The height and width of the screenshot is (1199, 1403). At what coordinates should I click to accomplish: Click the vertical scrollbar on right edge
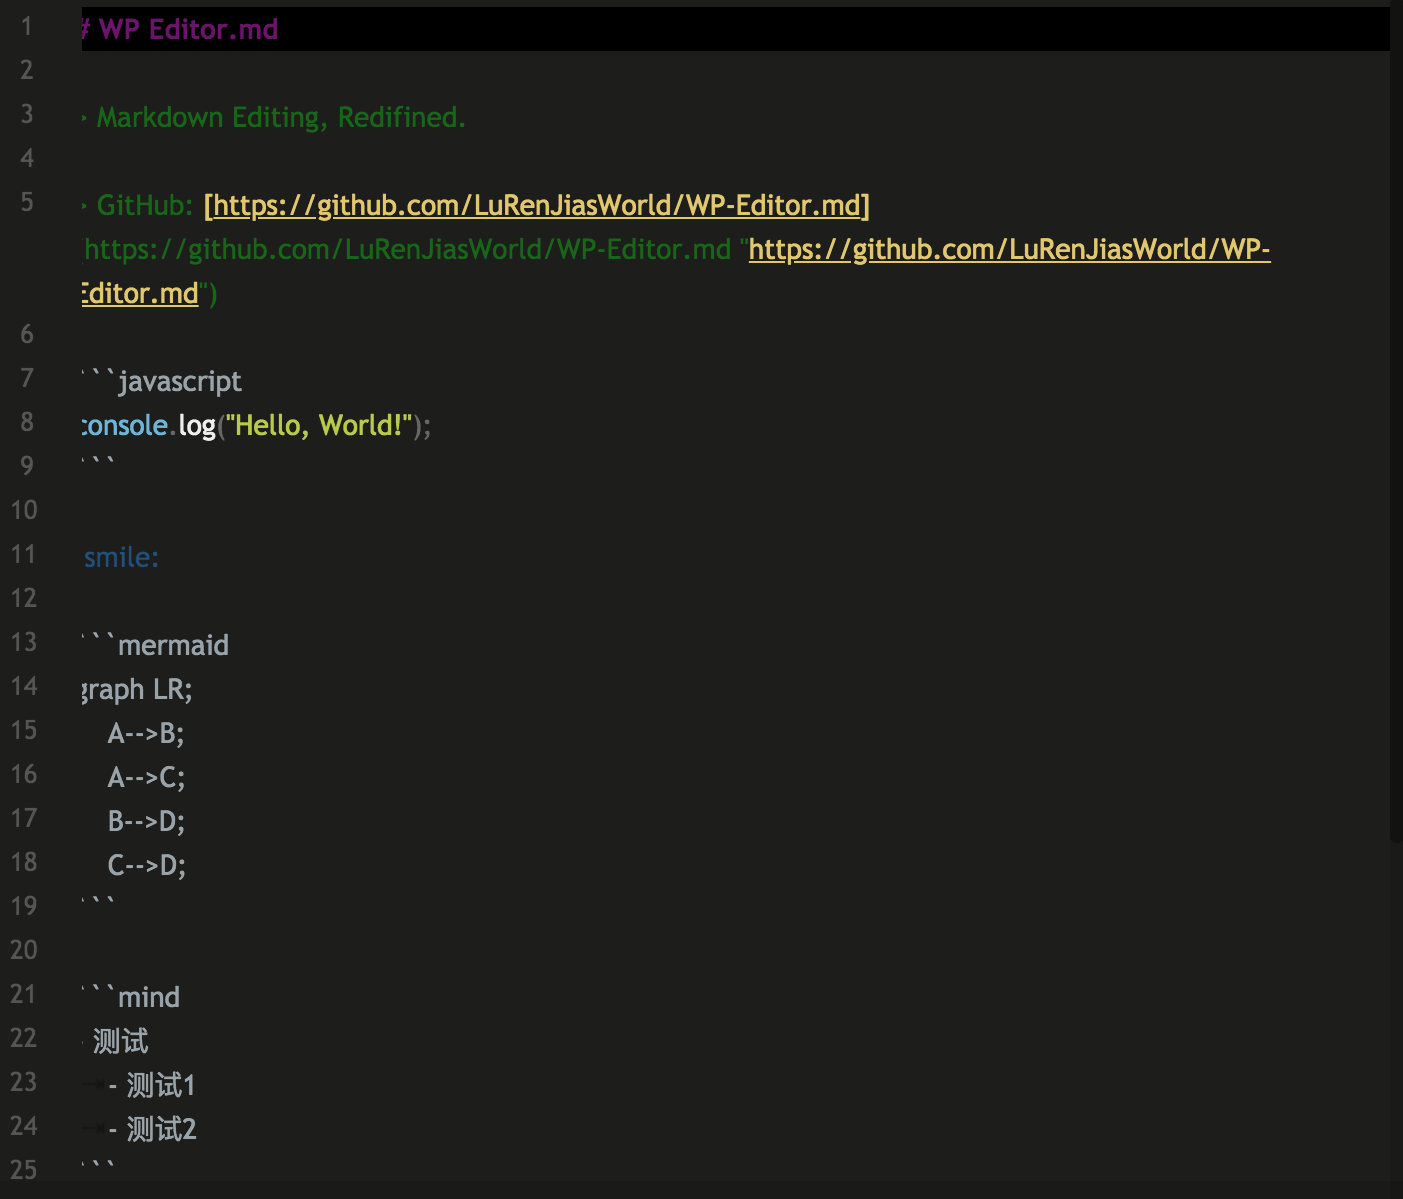[1396, 420]
